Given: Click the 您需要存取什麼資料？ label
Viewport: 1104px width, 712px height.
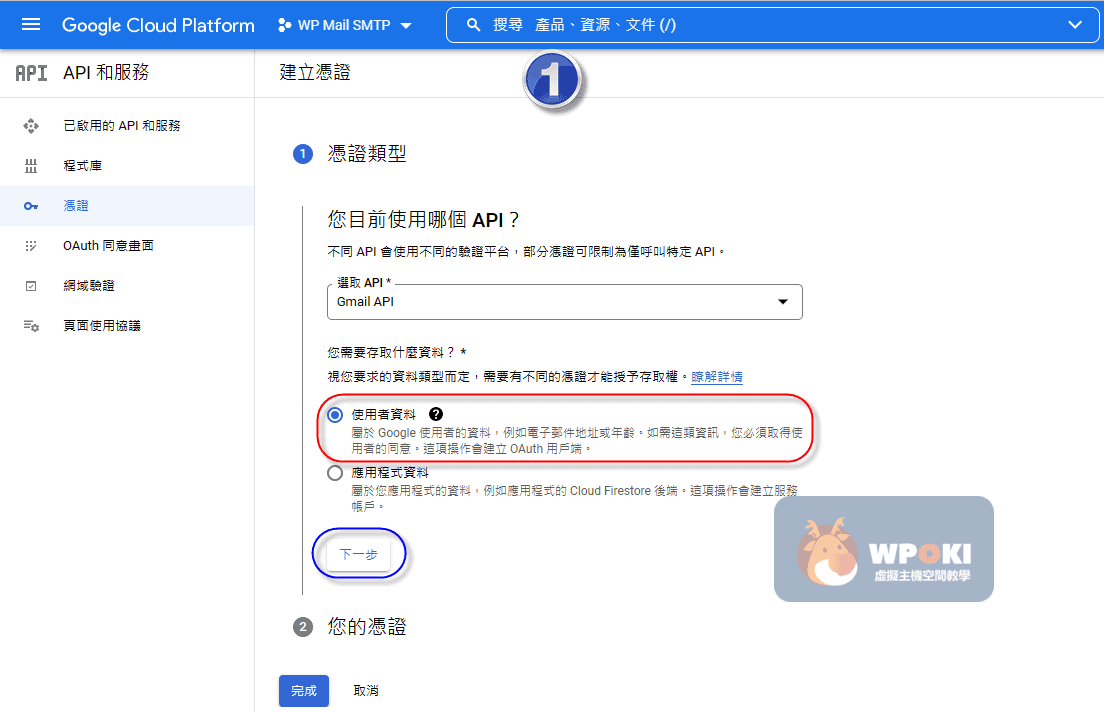Looking at the screenshot, I should [397, 352].
